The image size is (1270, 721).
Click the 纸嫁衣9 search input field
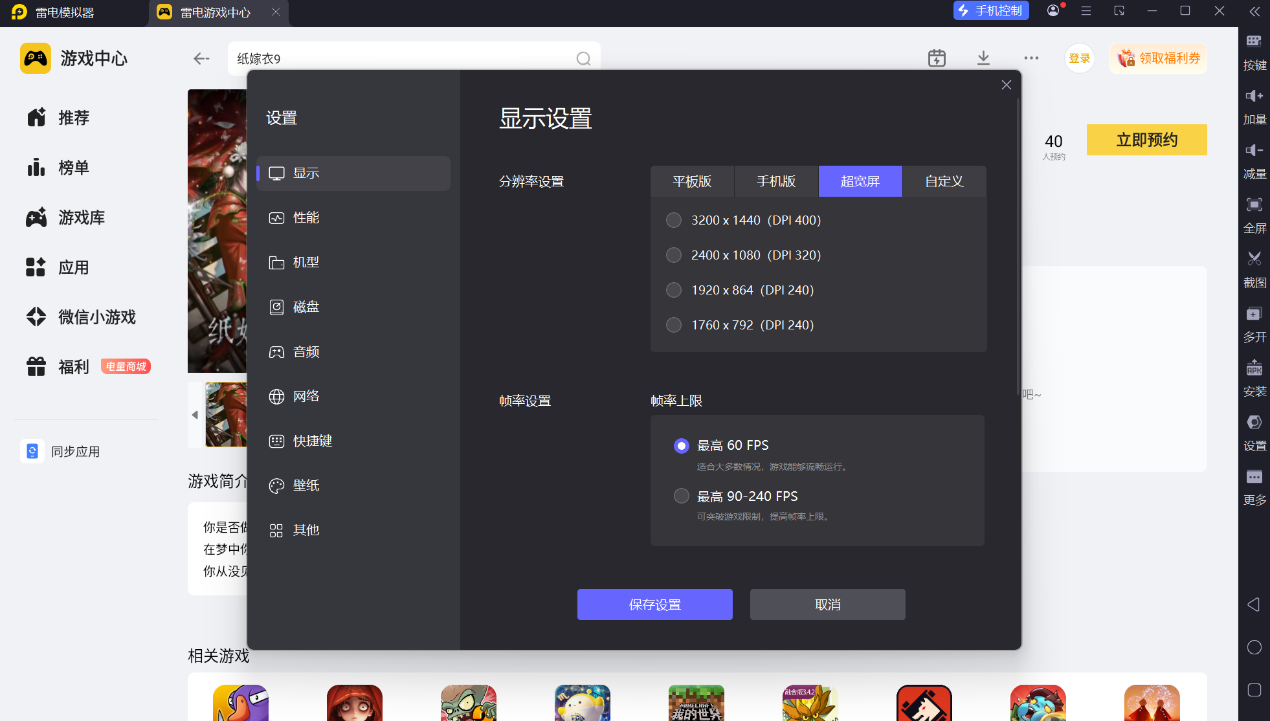pos(403,59)
